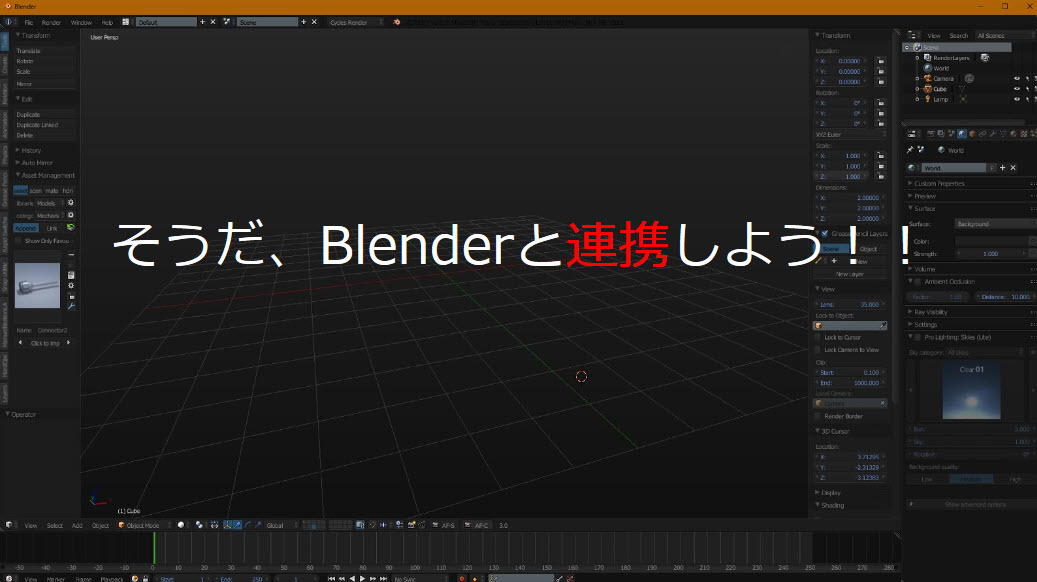Click the timeline record button icon
This screenshot has width=1037, height=582.
(x=462, y=579)
